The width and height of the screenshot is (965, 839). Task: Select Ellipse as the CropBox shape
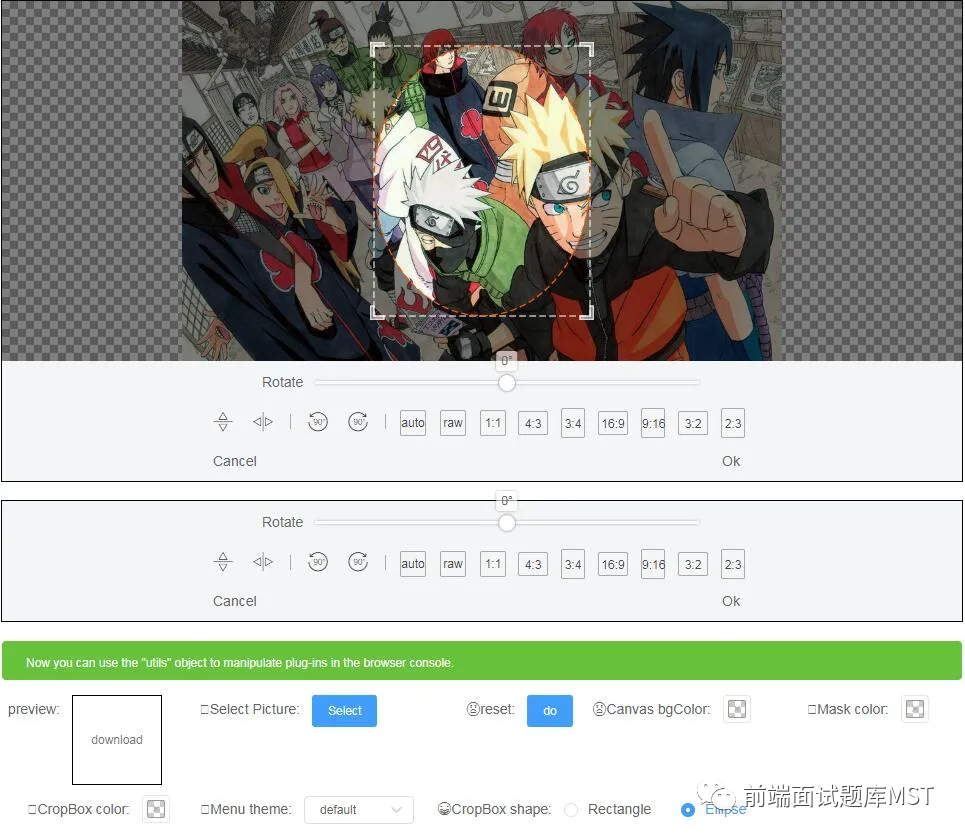[688, 810]
